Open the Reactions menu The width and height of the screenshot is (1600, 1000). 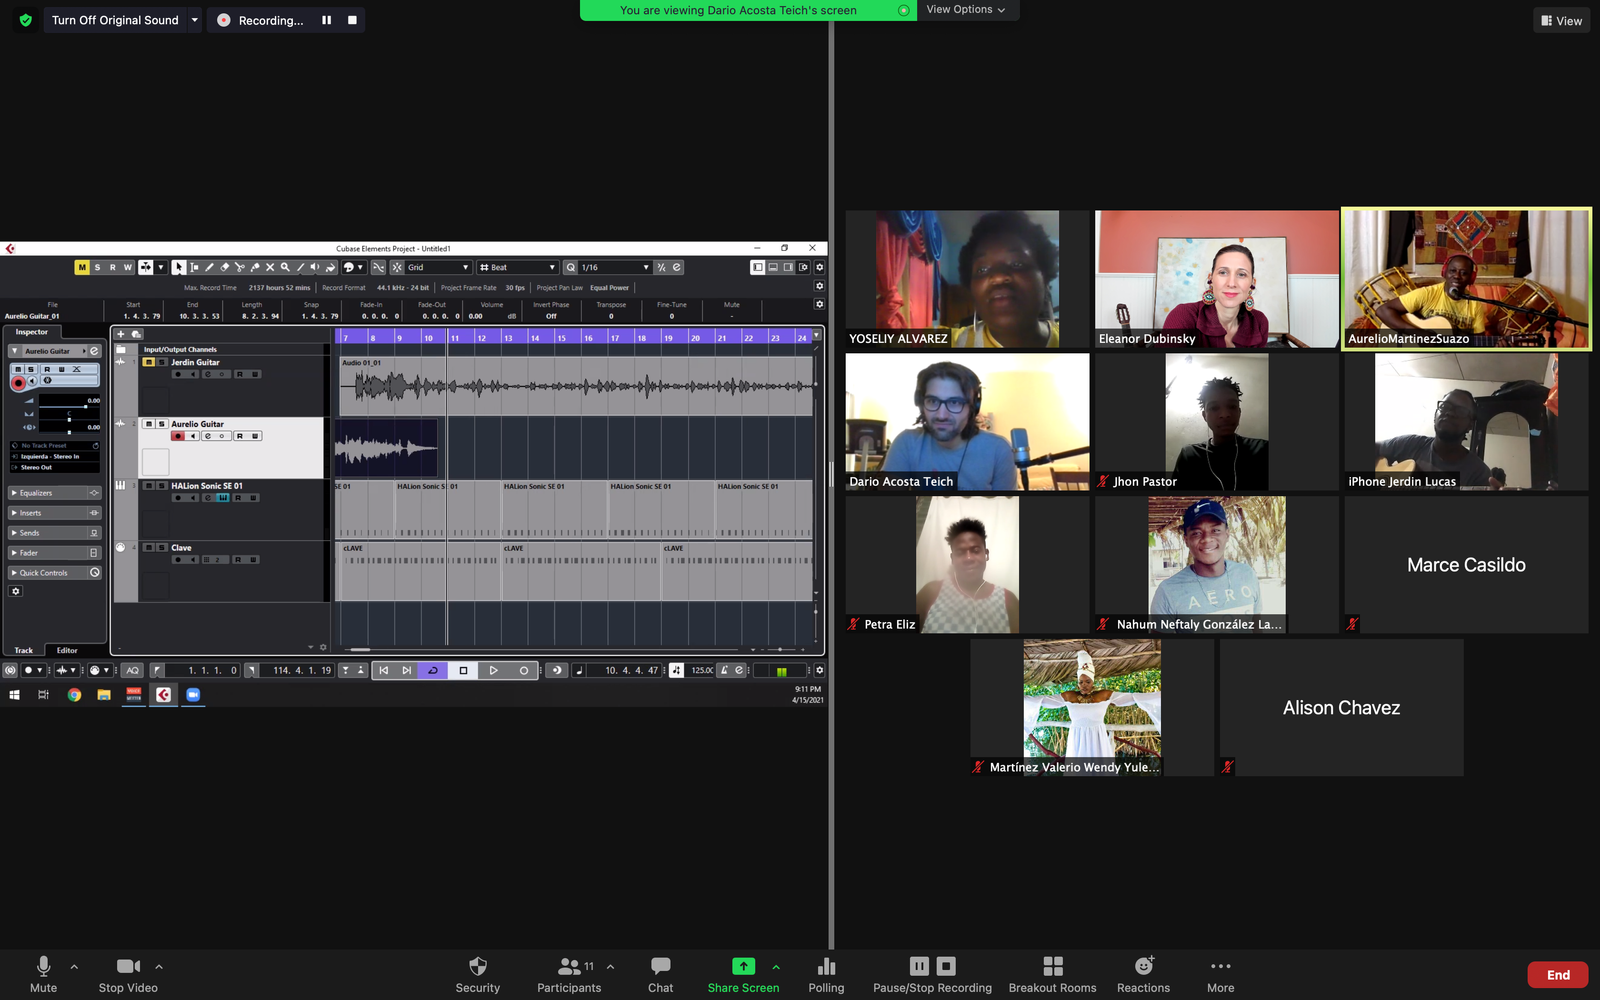(1143, 966)
